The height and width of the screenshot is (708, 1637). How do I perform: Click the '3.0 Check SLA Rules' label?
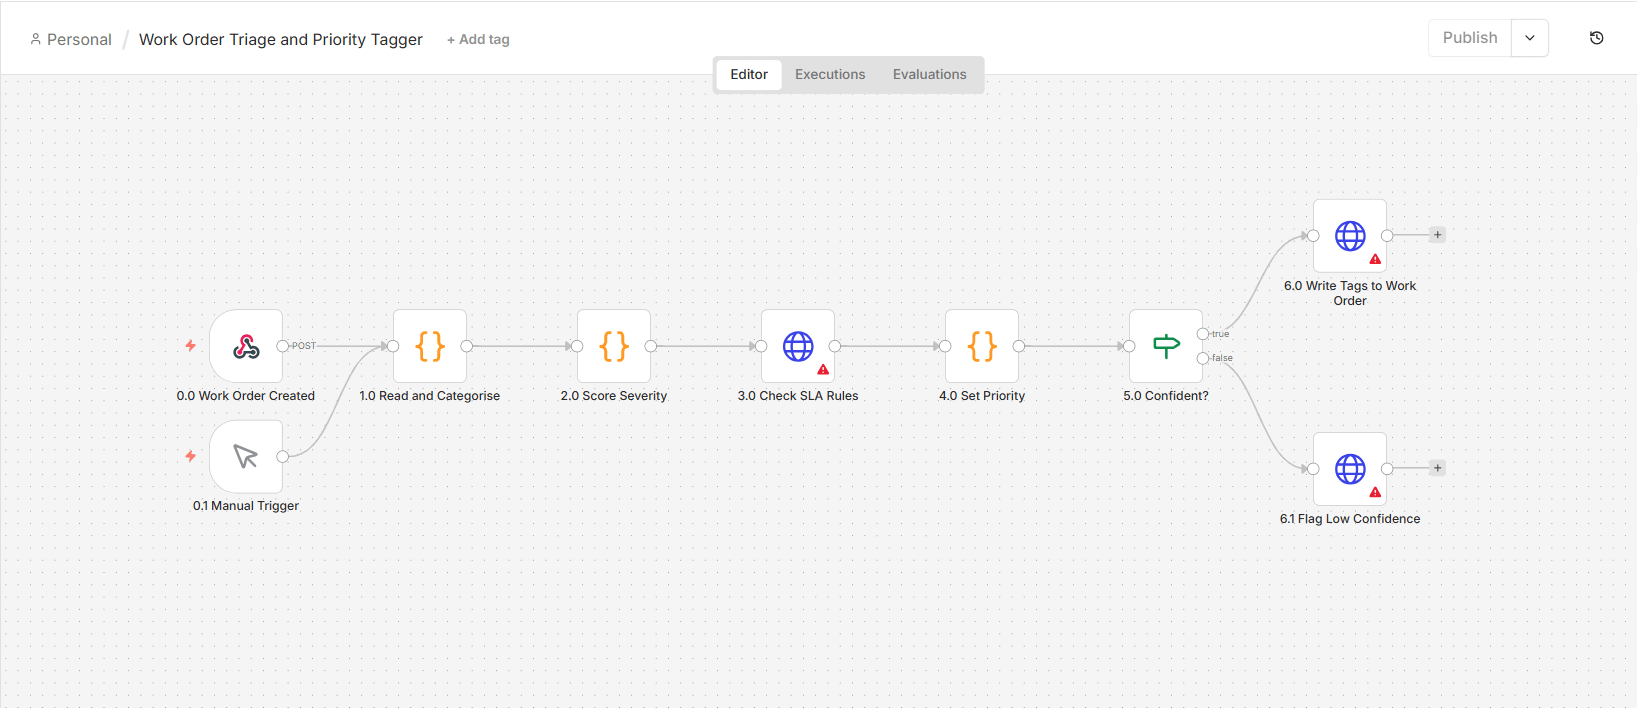coord(798,396)
